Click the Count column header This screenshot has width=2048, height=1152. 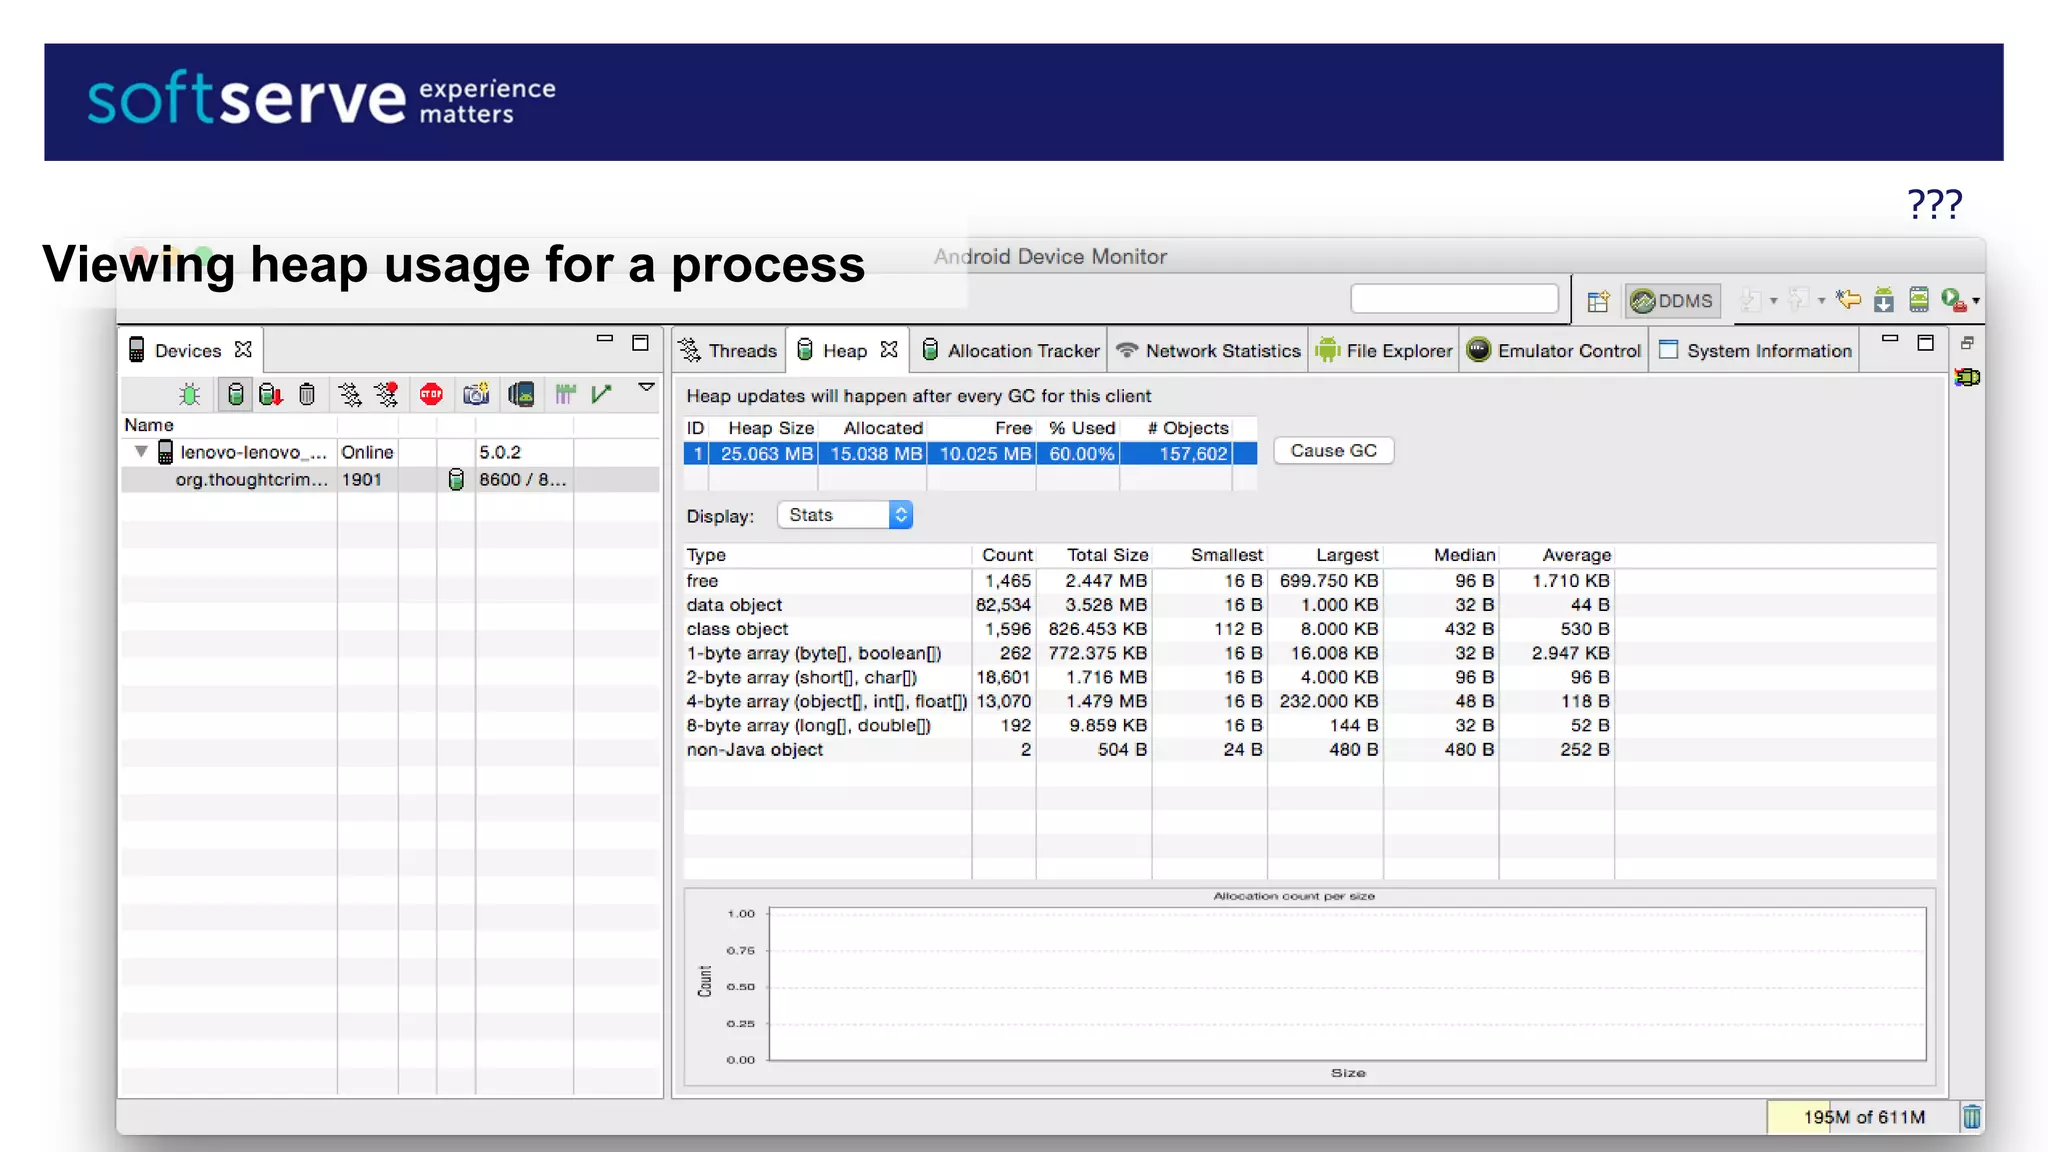pyautogui.click(x=1006, y=555)
